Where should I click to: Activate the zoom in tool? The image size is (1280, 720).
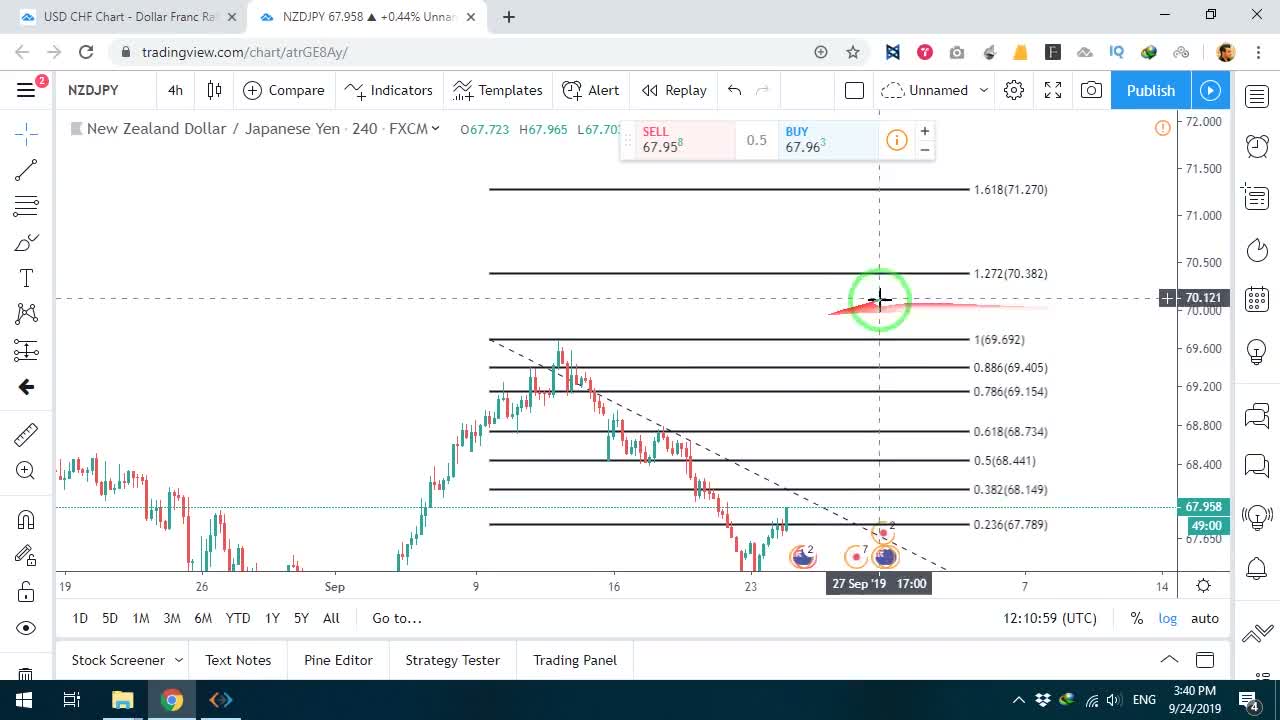[27, 470]
